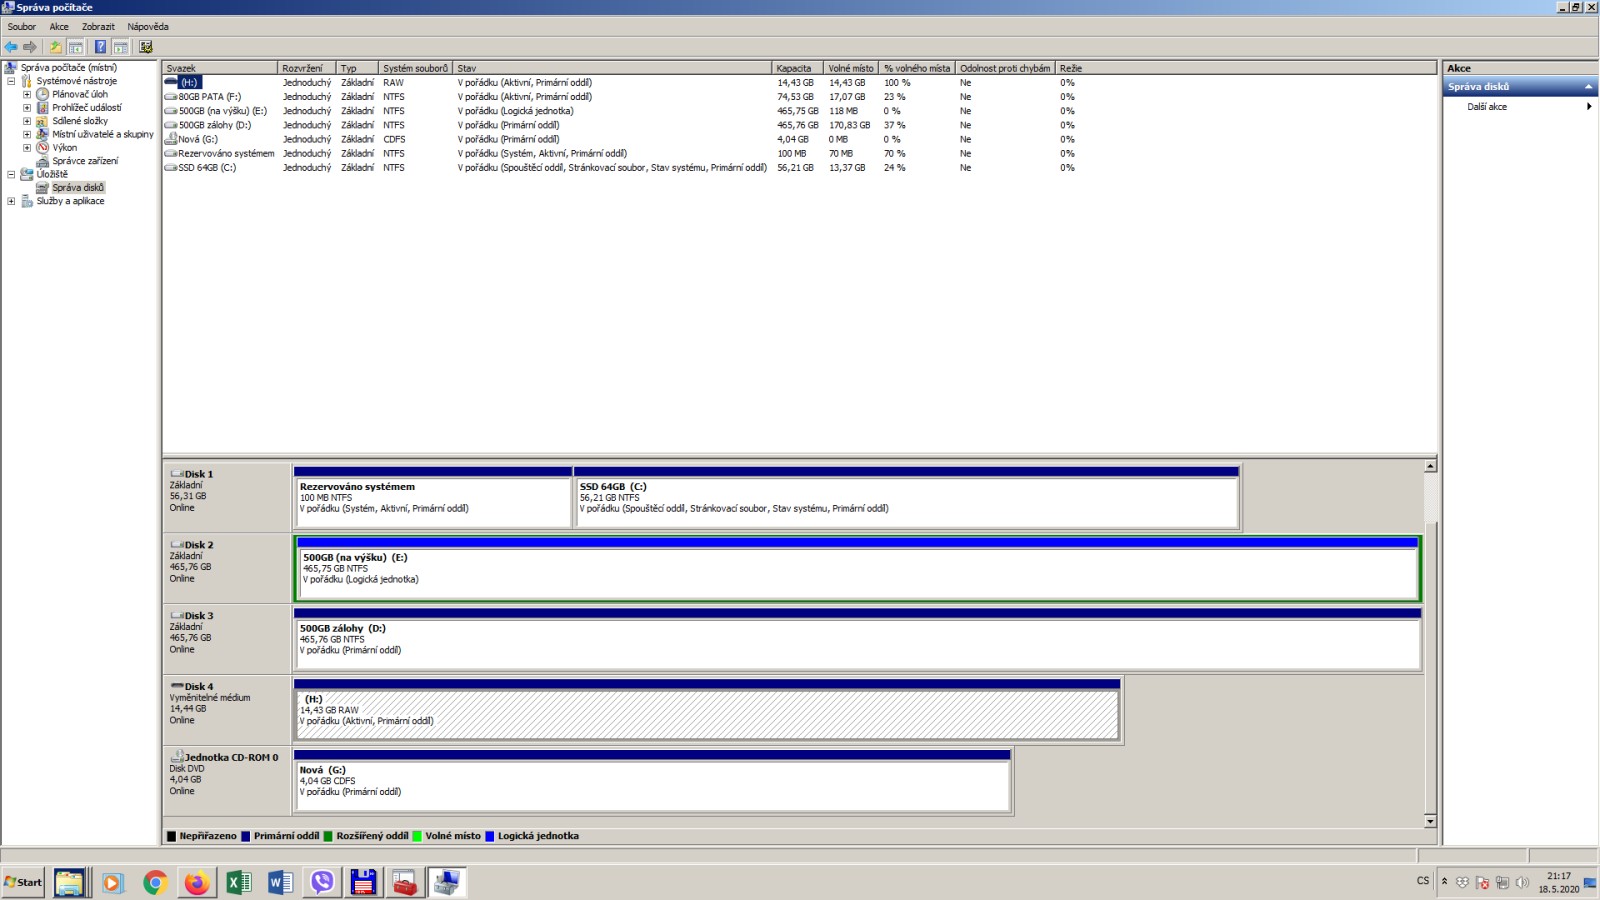The image size is (1600, 900).
Task: Toggle the console tree pane toolbar icon
Action: [x=76, y=47]
